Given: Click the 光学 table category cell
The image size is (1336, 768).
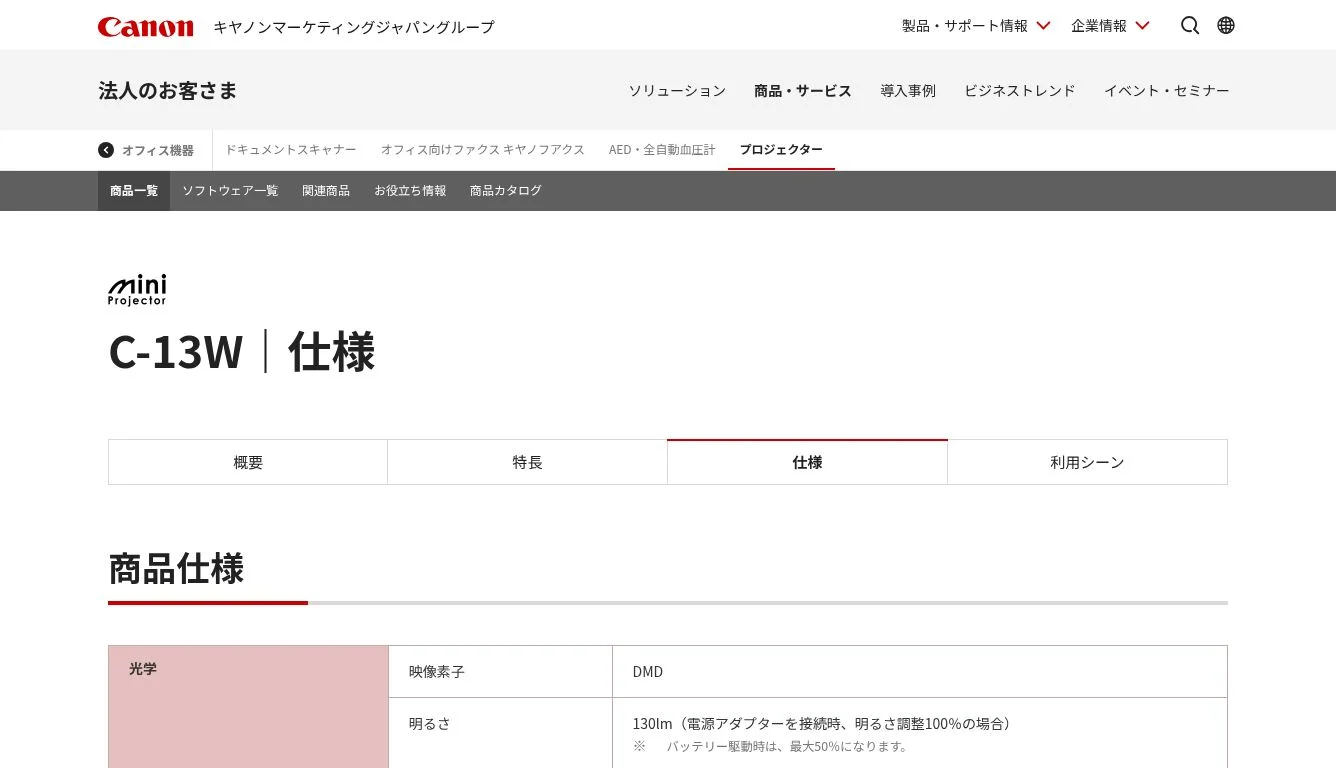Looking at the screenshot, I should 248,707.
